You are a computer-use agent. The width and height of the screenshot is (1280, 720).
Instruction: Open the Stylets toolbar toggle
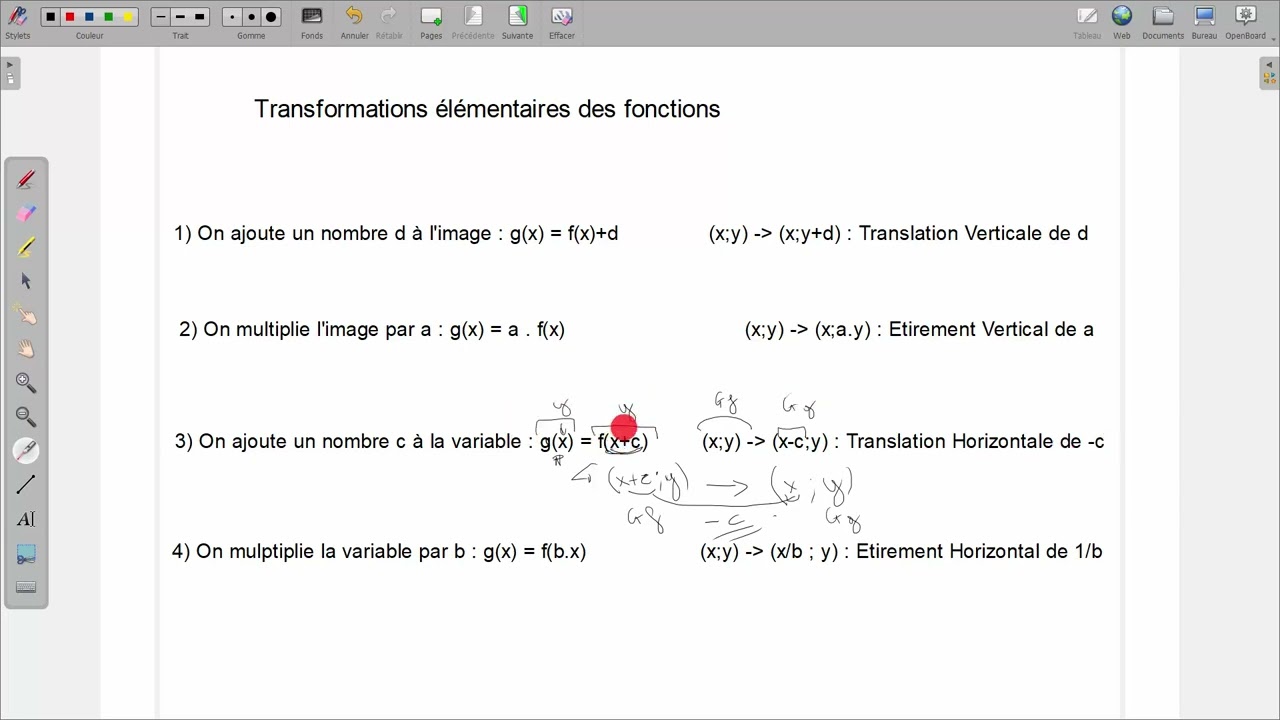17,21
